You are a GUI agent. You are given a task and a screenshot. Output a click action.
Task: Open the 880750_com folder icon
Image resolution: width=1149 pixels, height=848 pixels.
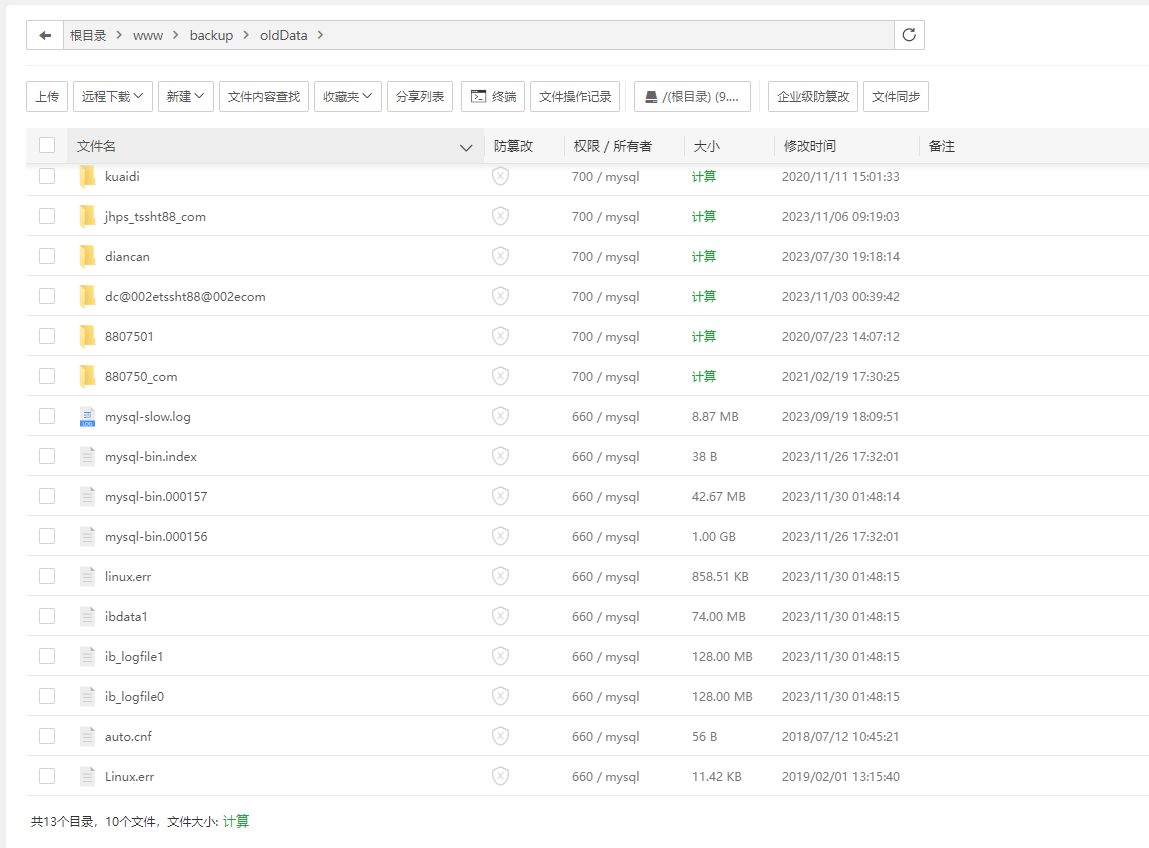[87, 377]
